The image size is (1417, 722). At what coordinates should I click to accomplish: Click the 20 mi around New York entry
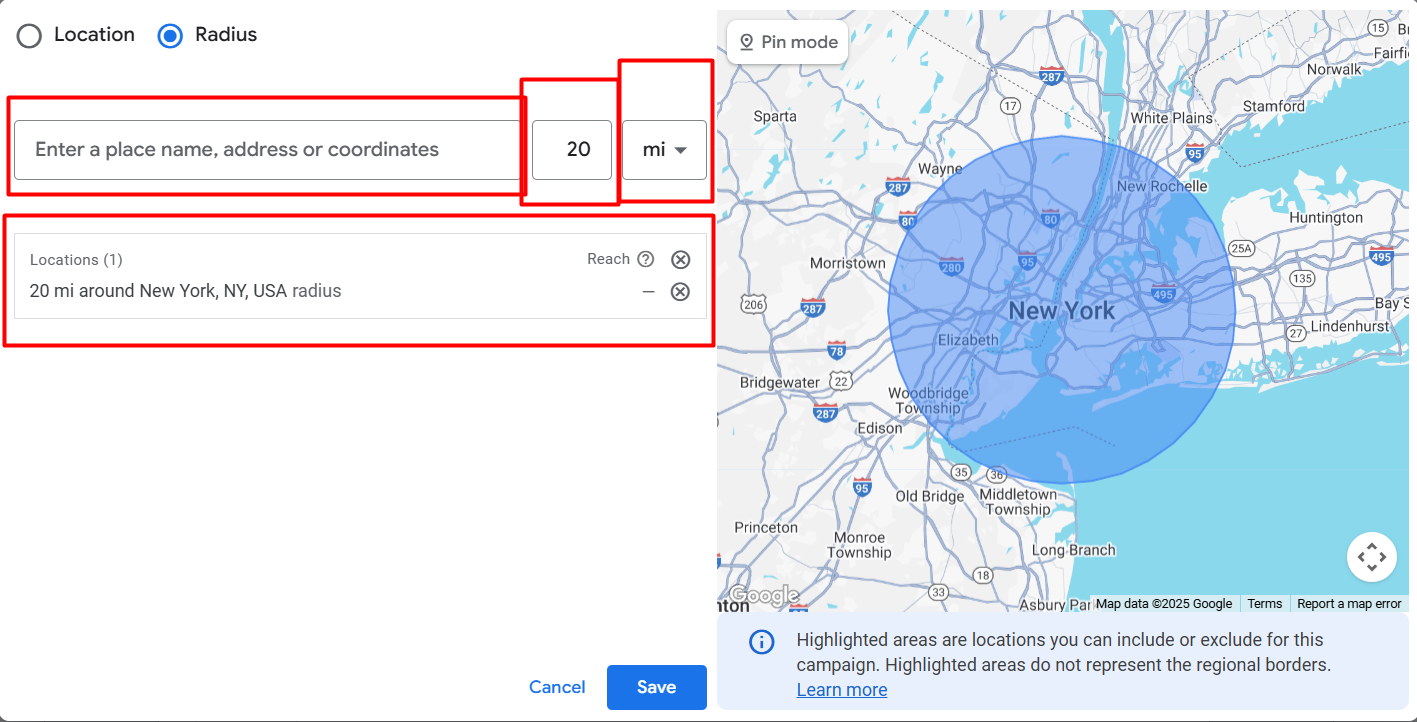185,292
